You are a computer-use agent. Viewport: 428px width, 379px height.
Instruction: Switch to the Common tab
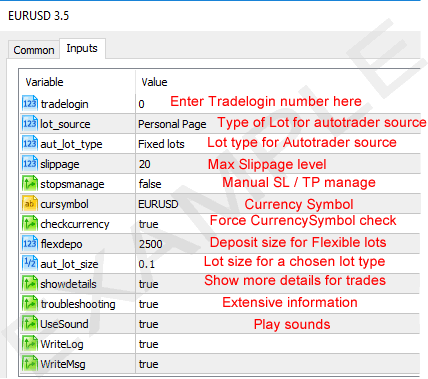[x=34, y=50]
